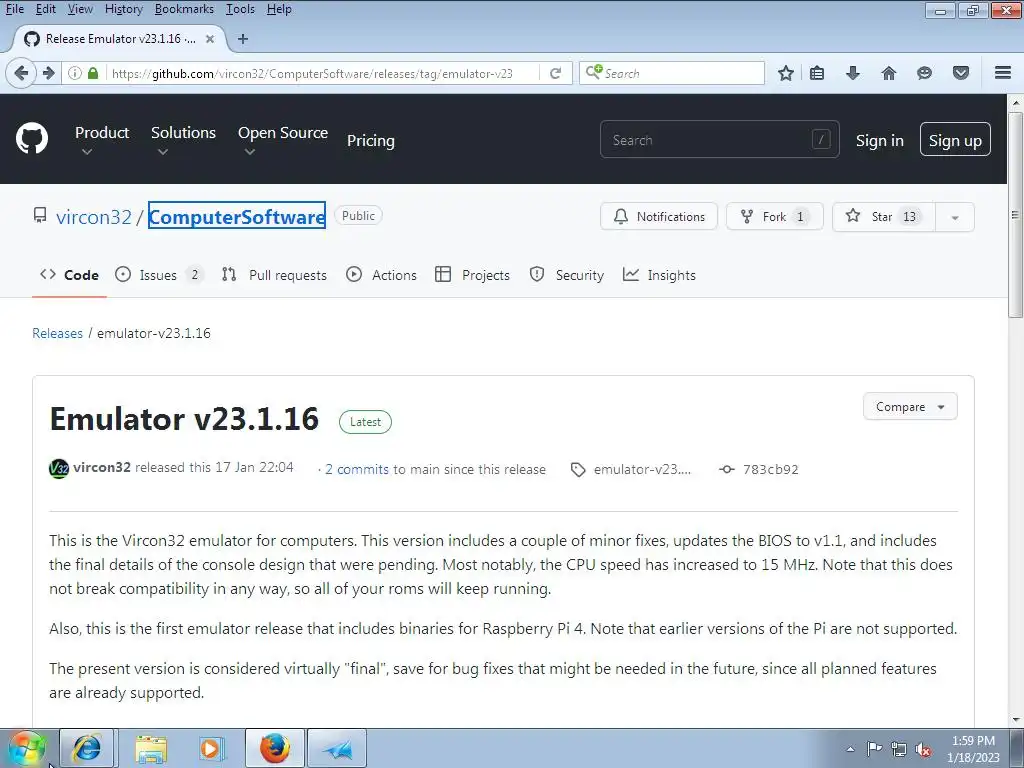Image resolution: width=1024 pixels, height=768 pixels.
Task: Switch to the Pull requests tab
Action: [x=274, y=275]
